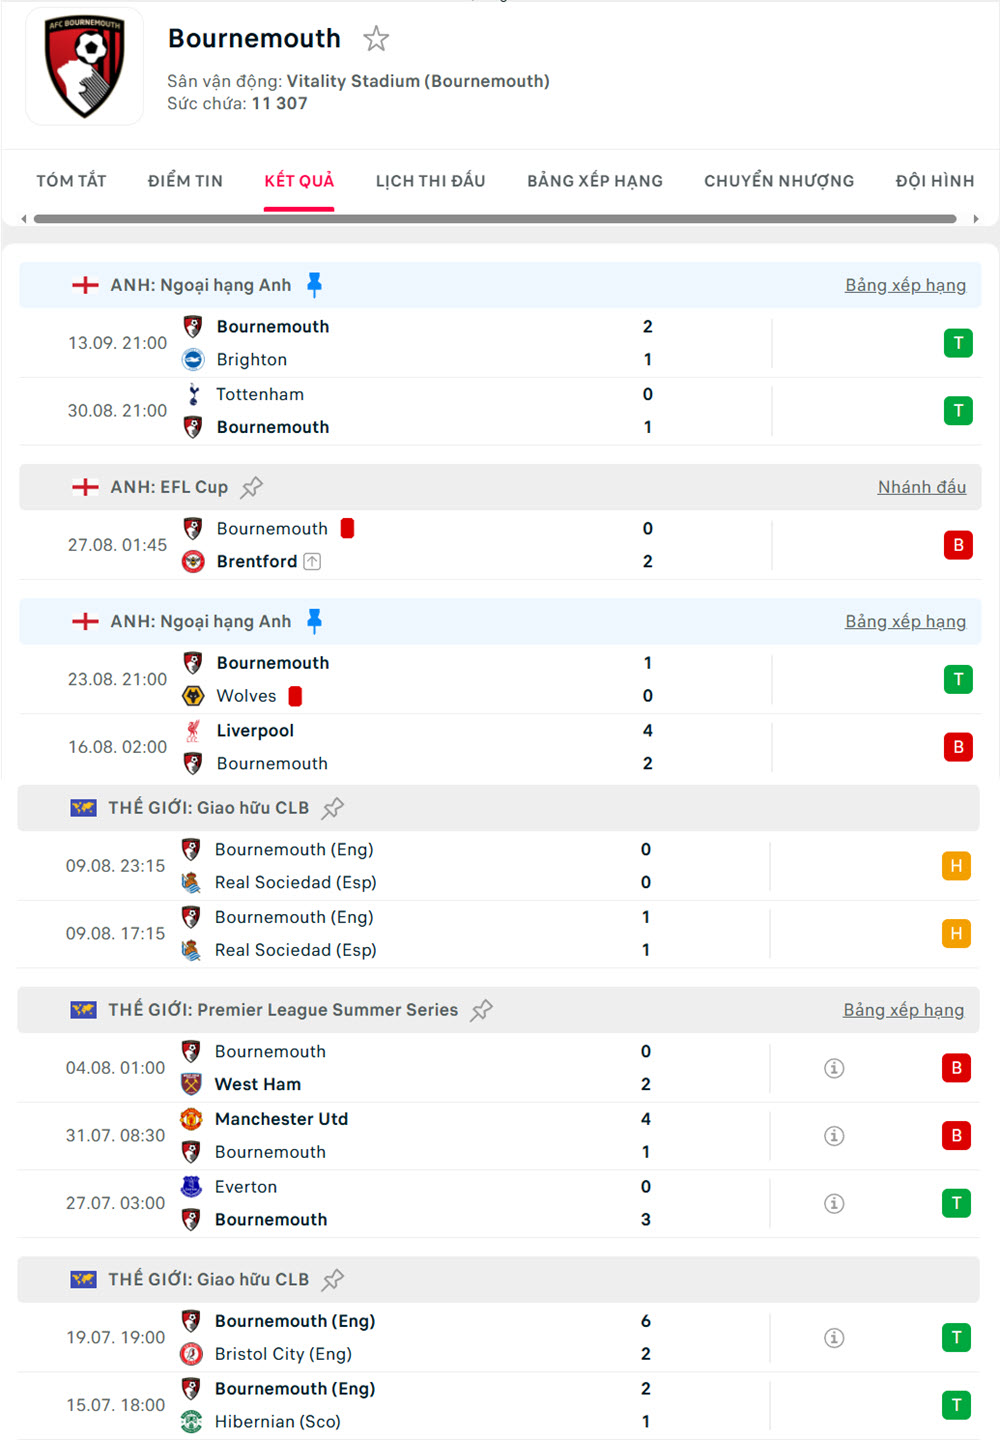The width and height of the screenshot is (1000, 1440).
Task: Click the green T badge on Bournemouth–Brighton
Action: point(958,342)
